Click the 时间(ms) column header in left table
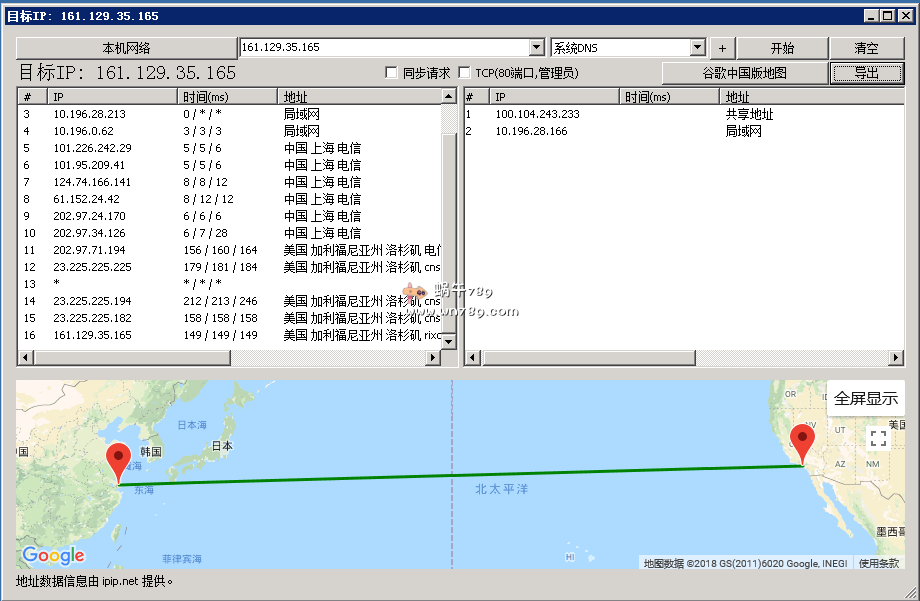920x601 pixels. (226, 97)
